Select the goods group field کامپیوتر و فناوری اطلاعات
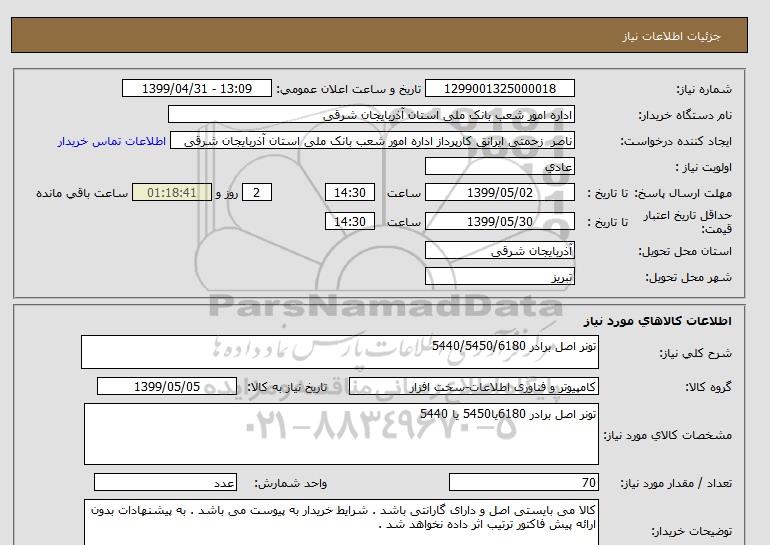This screenshot has height=545, width=770. click(x=474, y=386)
